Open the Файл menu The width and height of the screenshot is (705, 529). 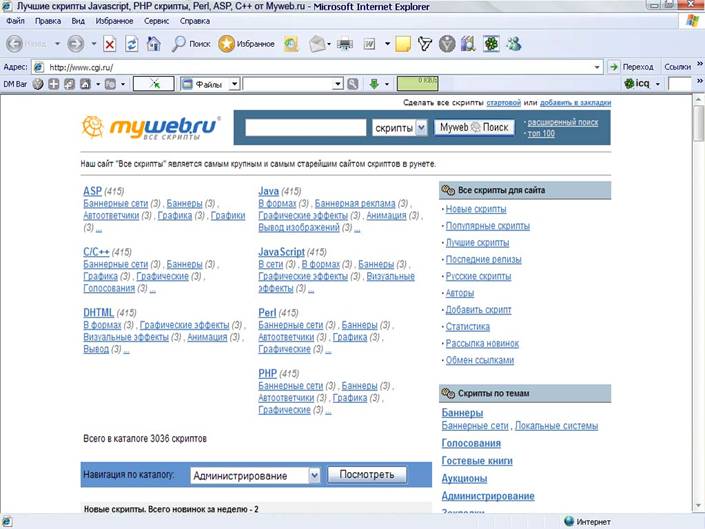[x=15, y=21]
